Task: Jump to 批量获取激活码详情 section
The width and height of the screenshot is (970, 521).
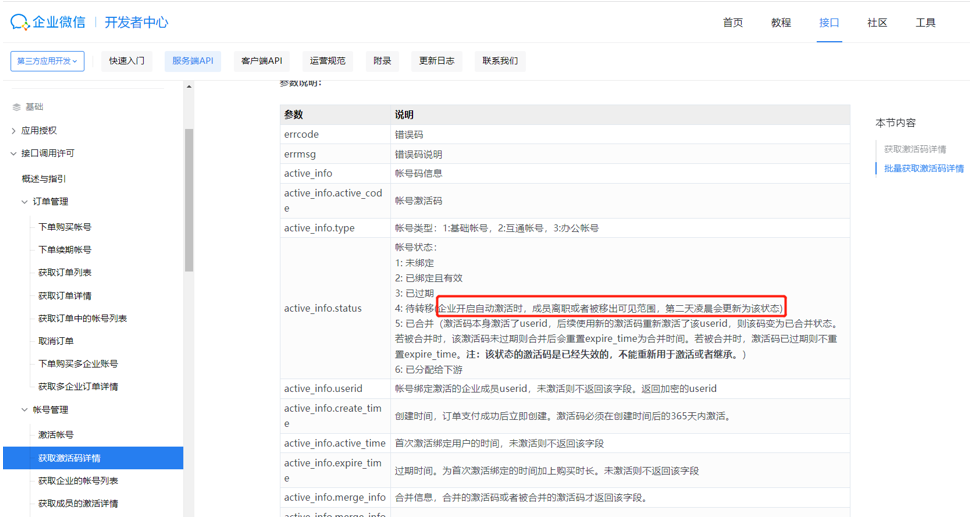Action: pyautogui.click(x=923, y=169)
